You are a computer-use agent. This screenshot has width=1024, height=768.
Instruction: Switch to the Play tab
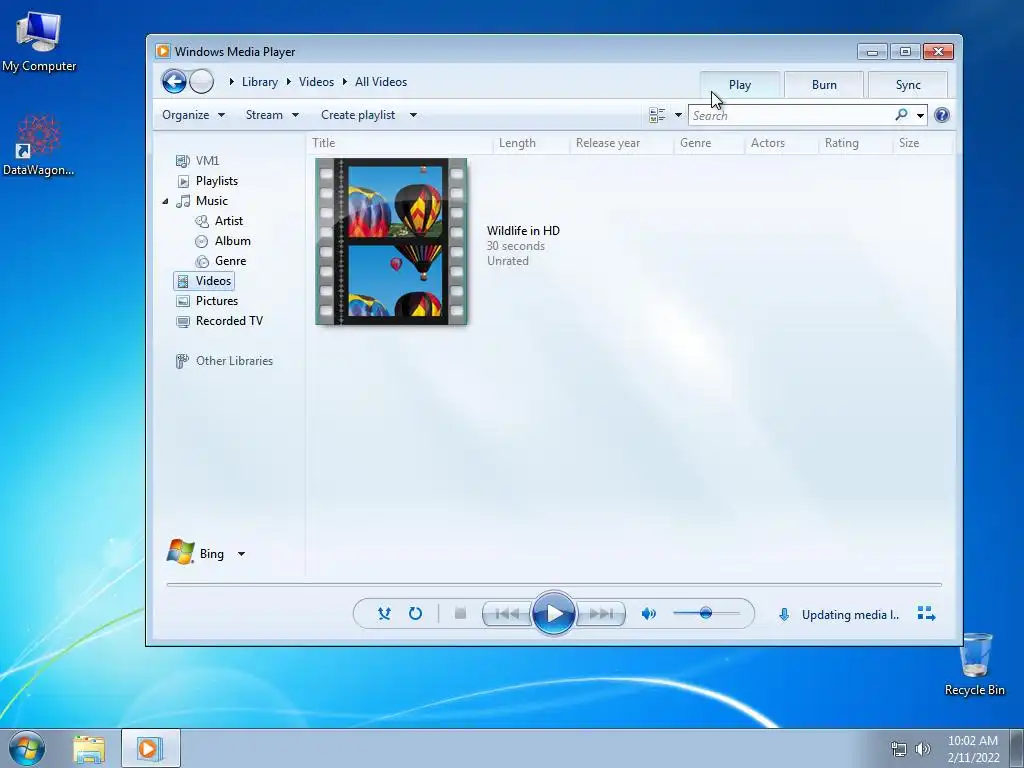(x=740, y=85)
